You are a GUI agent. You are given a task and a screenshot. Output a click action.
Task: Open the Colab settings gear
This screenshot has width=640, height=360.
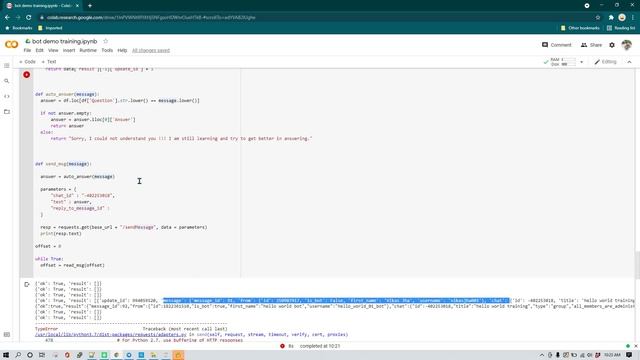(x=612, y=45)
